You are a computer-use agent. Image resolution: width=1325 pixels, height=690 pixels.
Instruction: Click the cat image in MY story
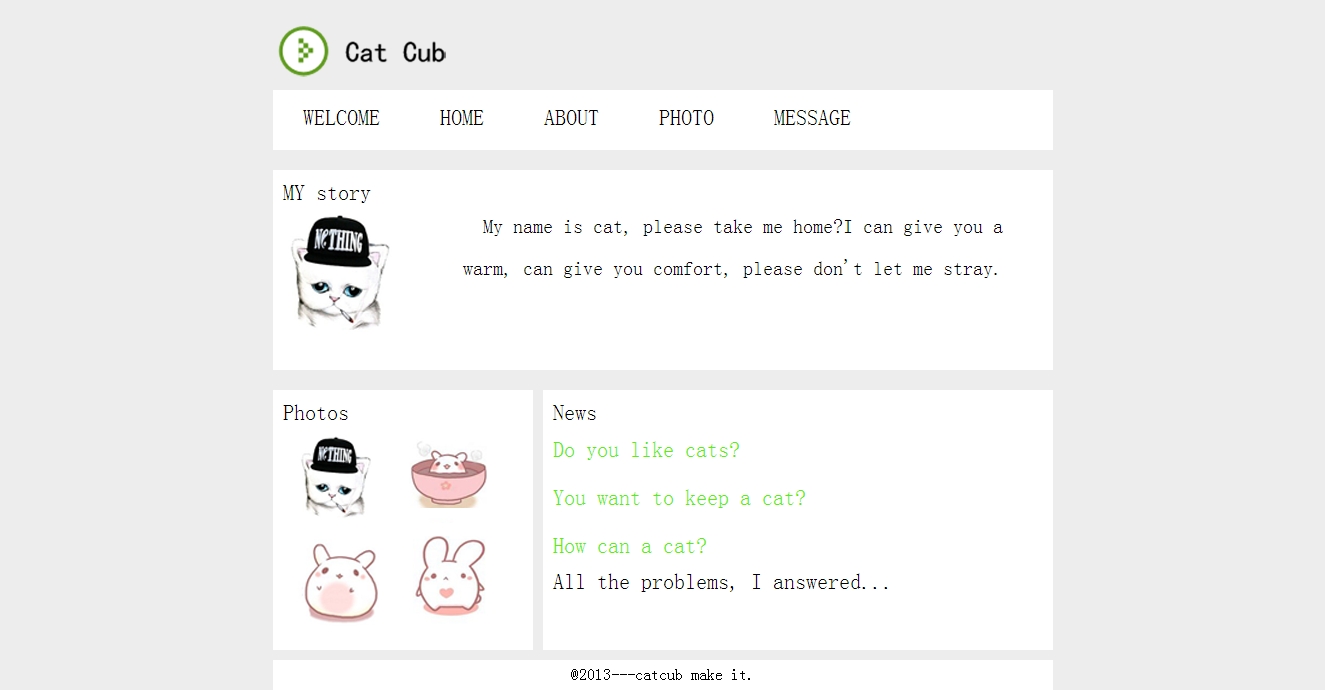[x=339, y=271]
